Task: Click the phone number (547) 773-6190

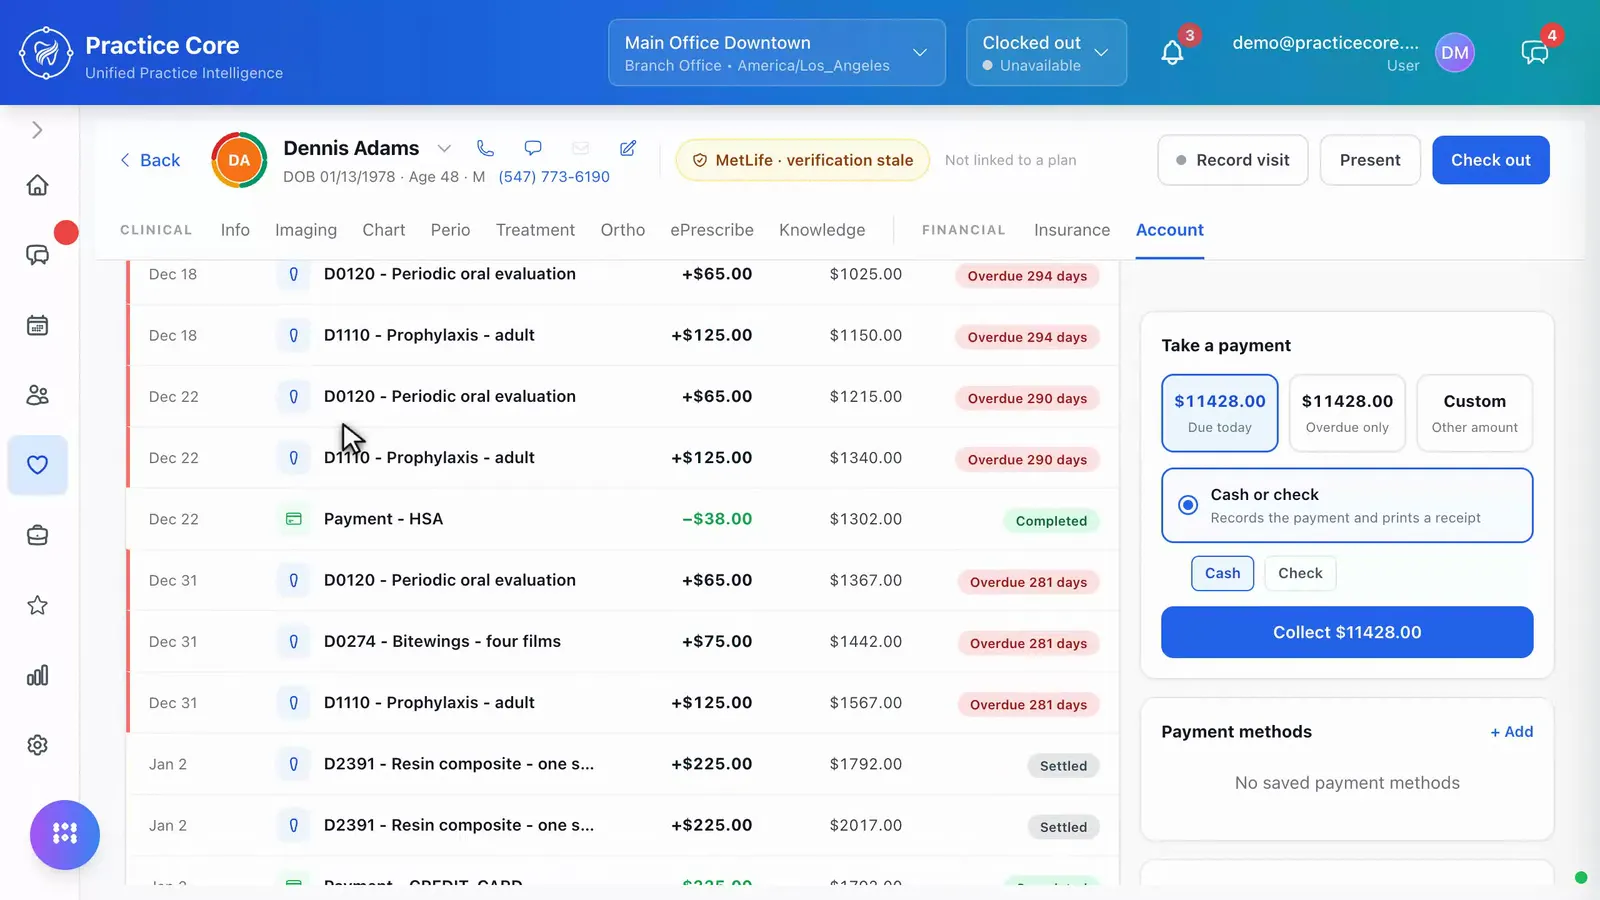Action: [554, 177]
